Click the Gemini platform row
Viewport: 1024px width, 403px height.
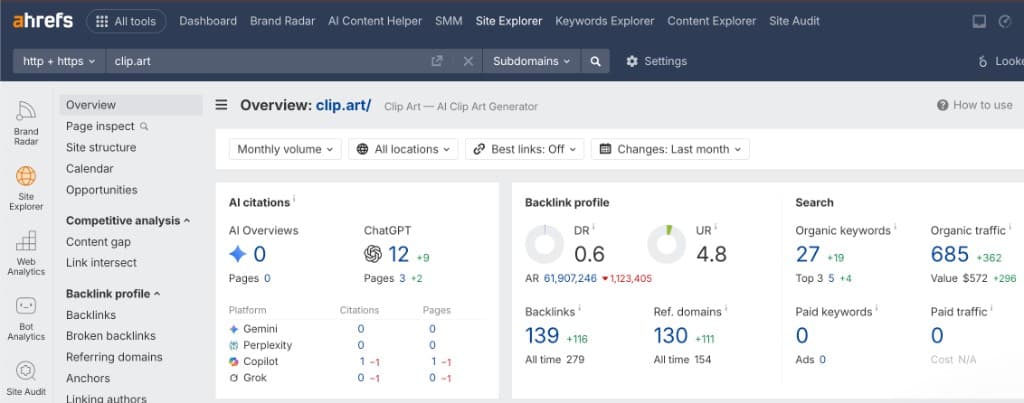pos(355,329)
